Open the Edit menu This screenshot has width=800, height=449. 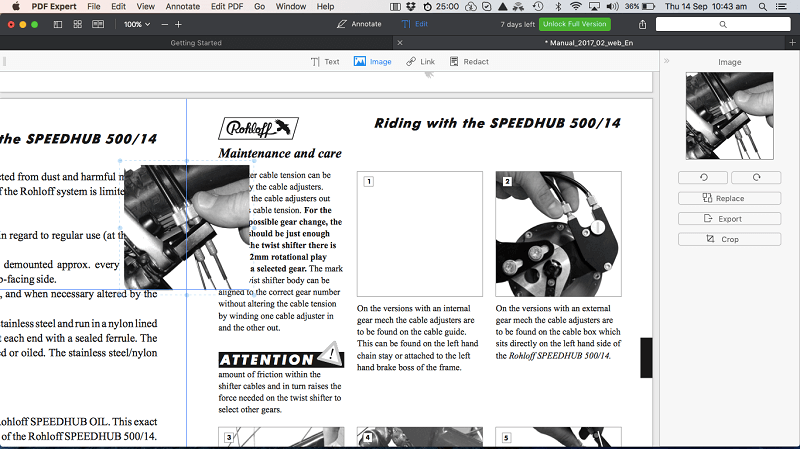[x=118, y=7]
